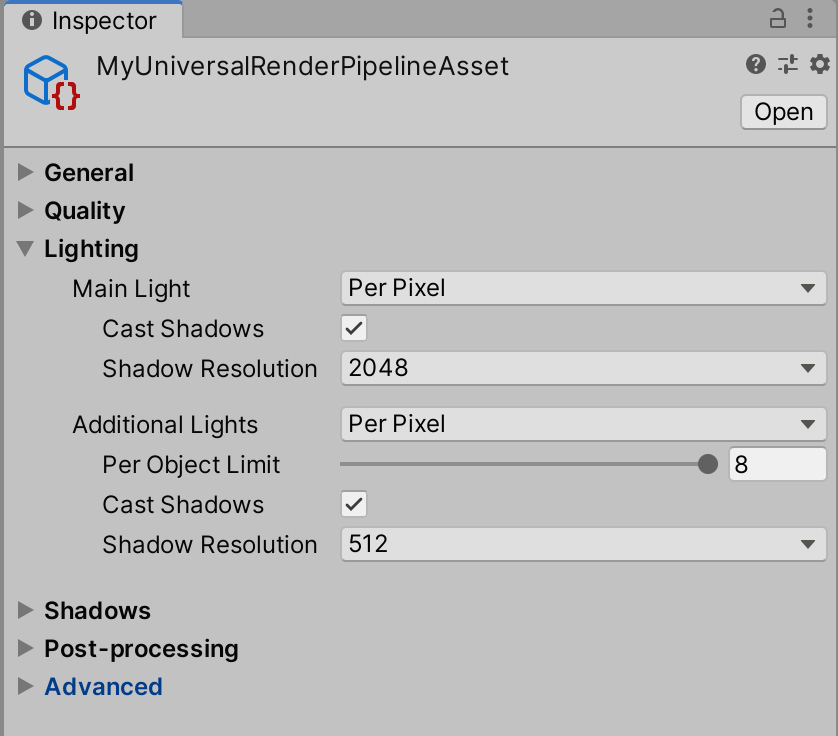Click the Per Object Limit slider handle
838x736 pixels.
[708, 464]
